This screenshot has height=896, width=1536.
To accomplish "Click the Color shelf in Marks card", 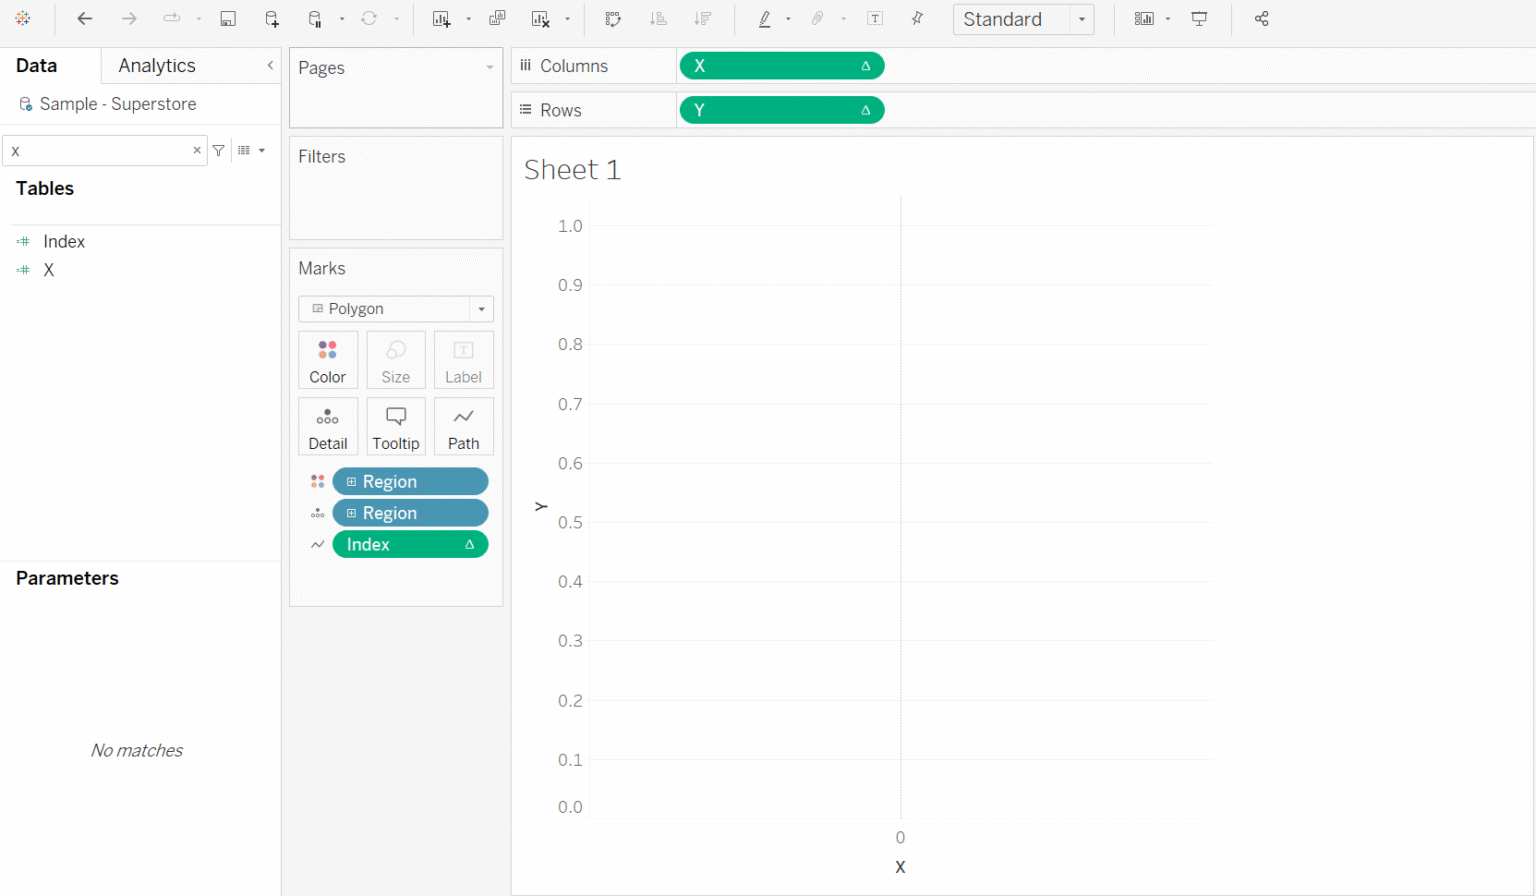I will coord(328,359).
